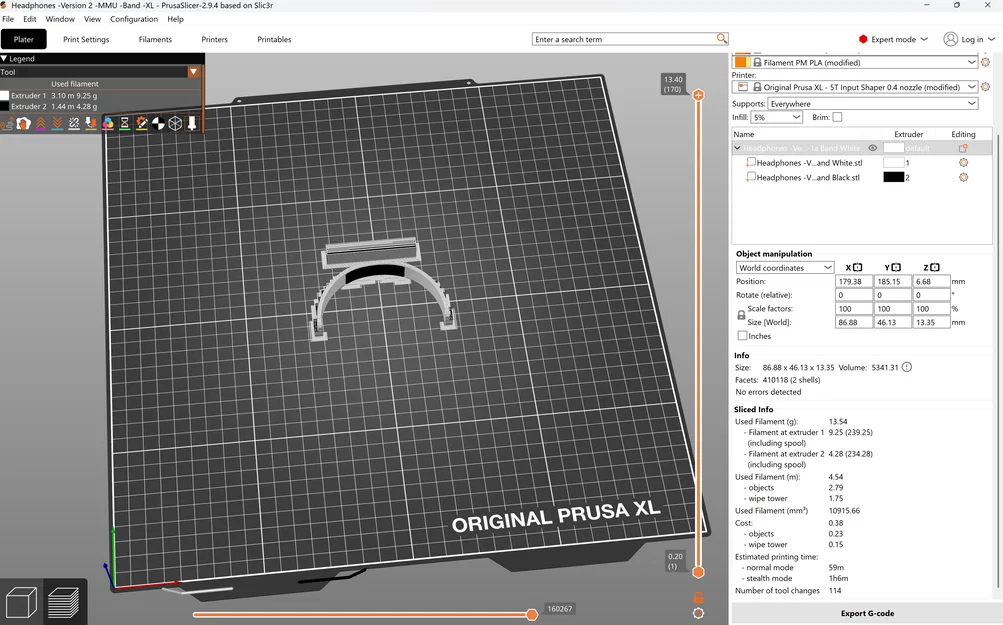
Task: Click Z-axis mirror icon
Action: tap(935, 267)
